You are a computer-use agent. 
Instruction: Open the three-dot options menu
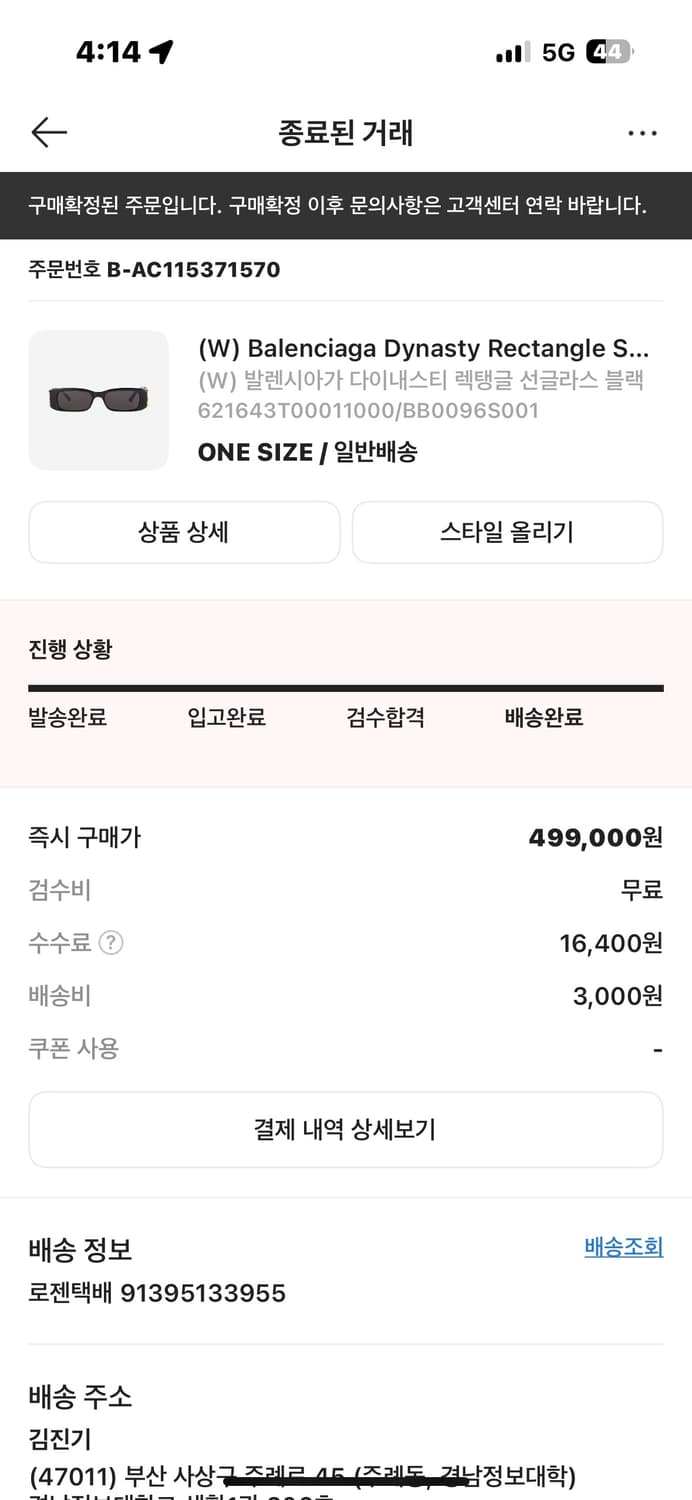pos(643,132)
